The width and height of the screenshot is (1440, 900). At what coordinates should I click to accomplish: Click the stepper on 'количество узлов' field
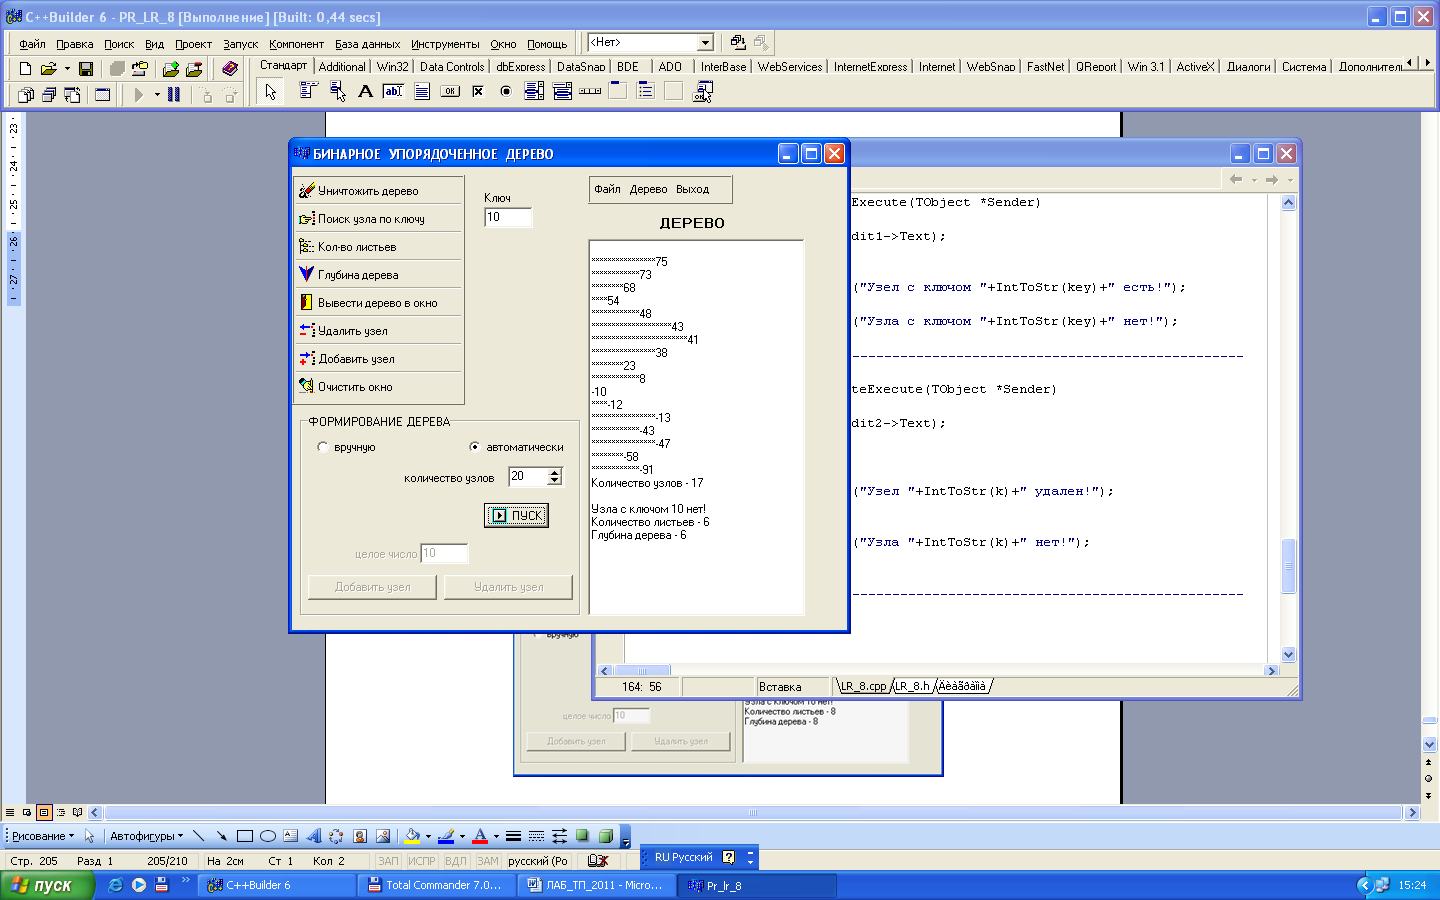[554, 477]
